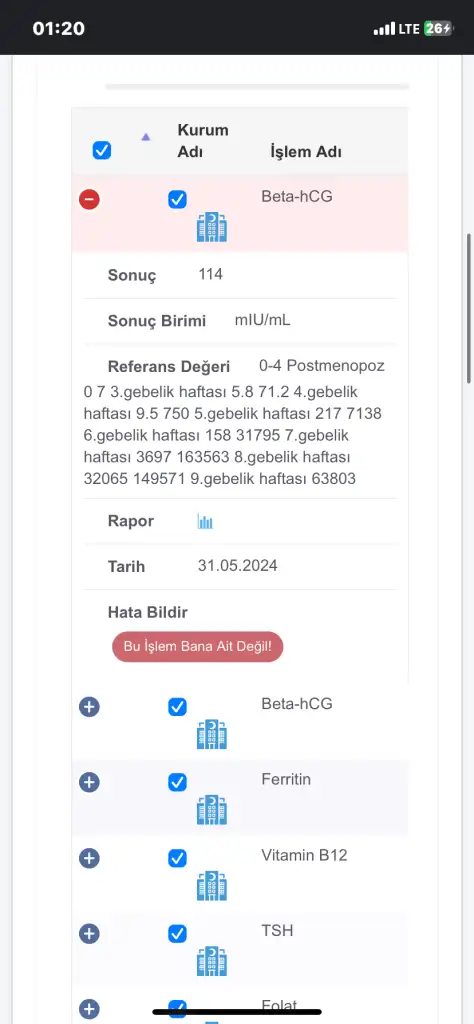Expand the TSH result details
This screenshot has width=474, height=1024.
pyautogui.click(x=89, y=933)
